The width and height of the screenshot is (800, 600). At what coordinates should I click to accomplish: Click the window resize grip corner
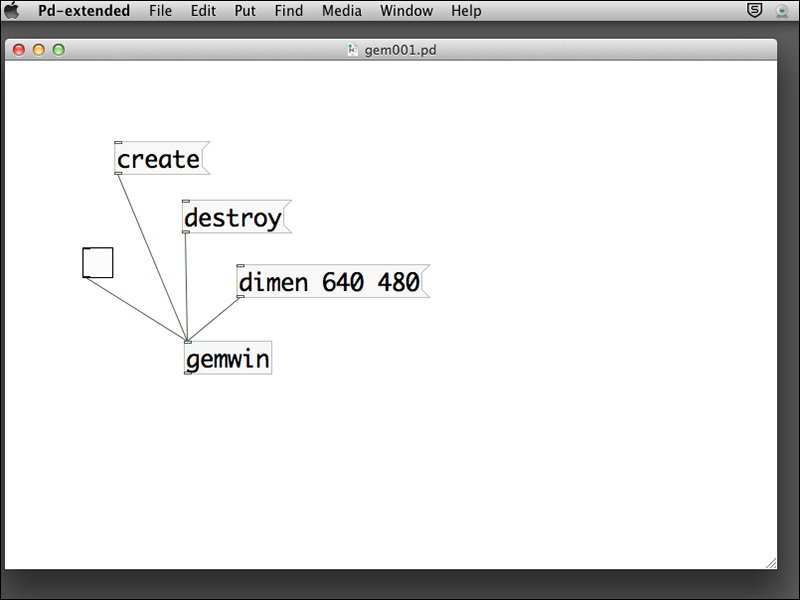[x=770, y=563]
